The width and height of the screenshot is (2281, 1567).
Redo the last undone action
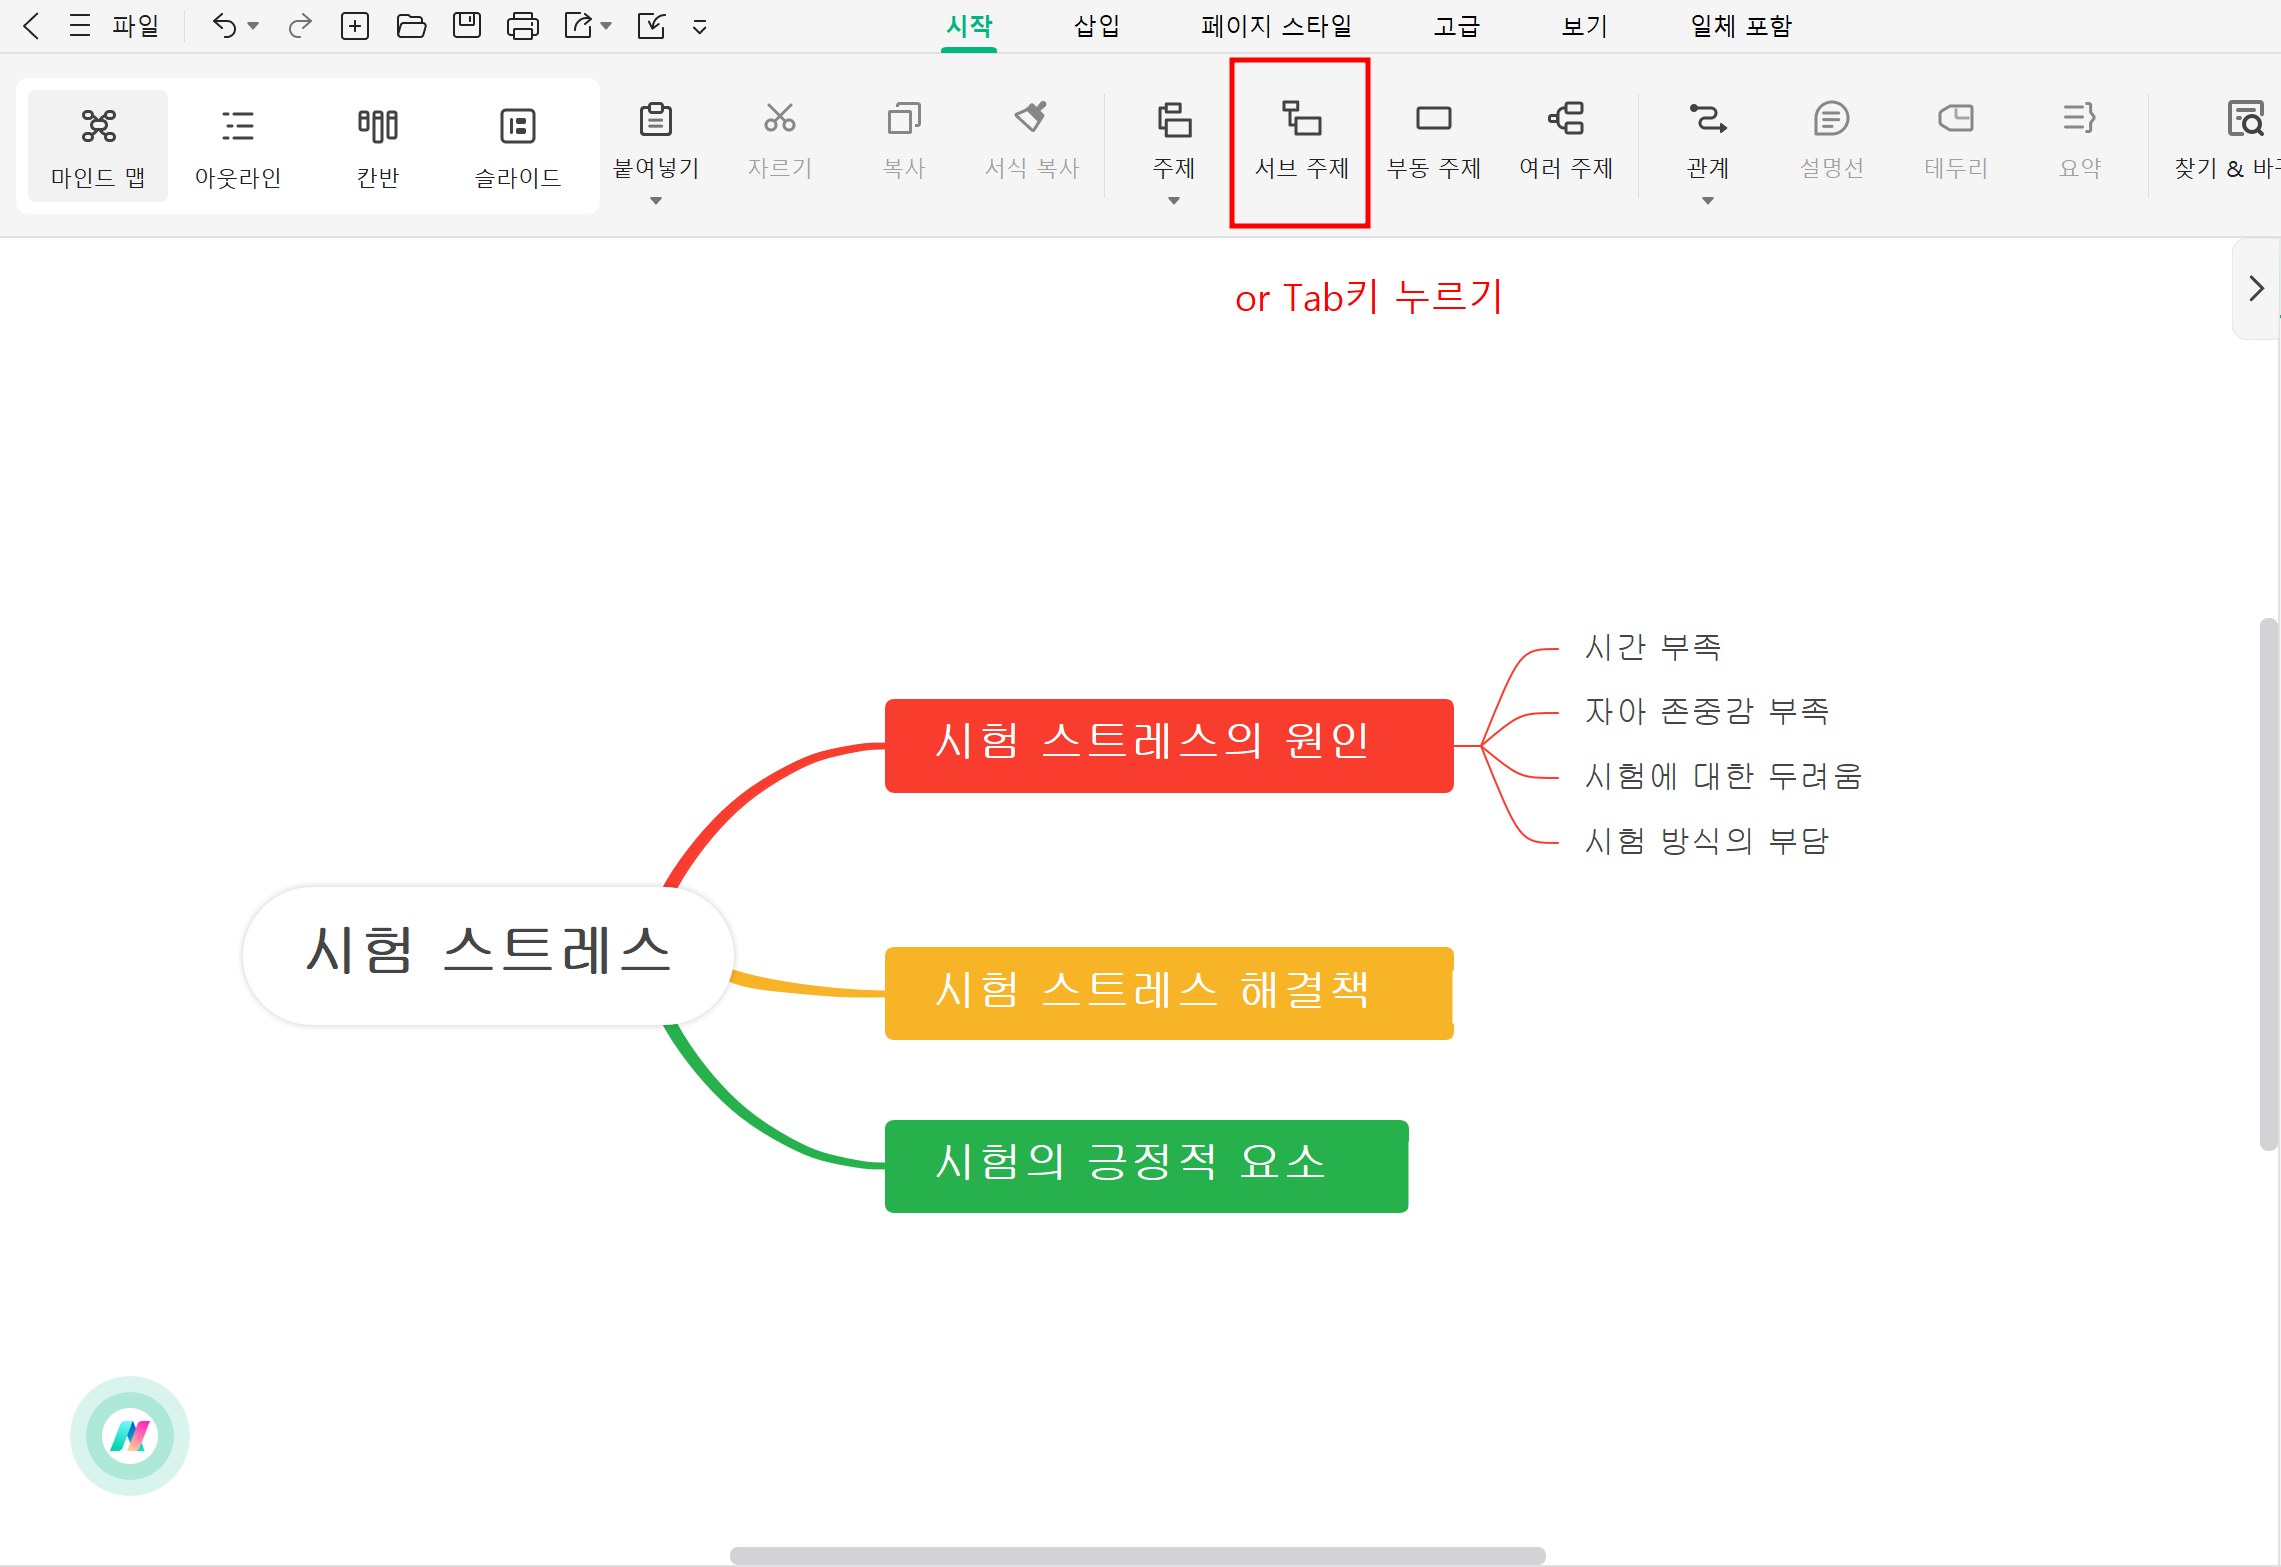(299, 26)
